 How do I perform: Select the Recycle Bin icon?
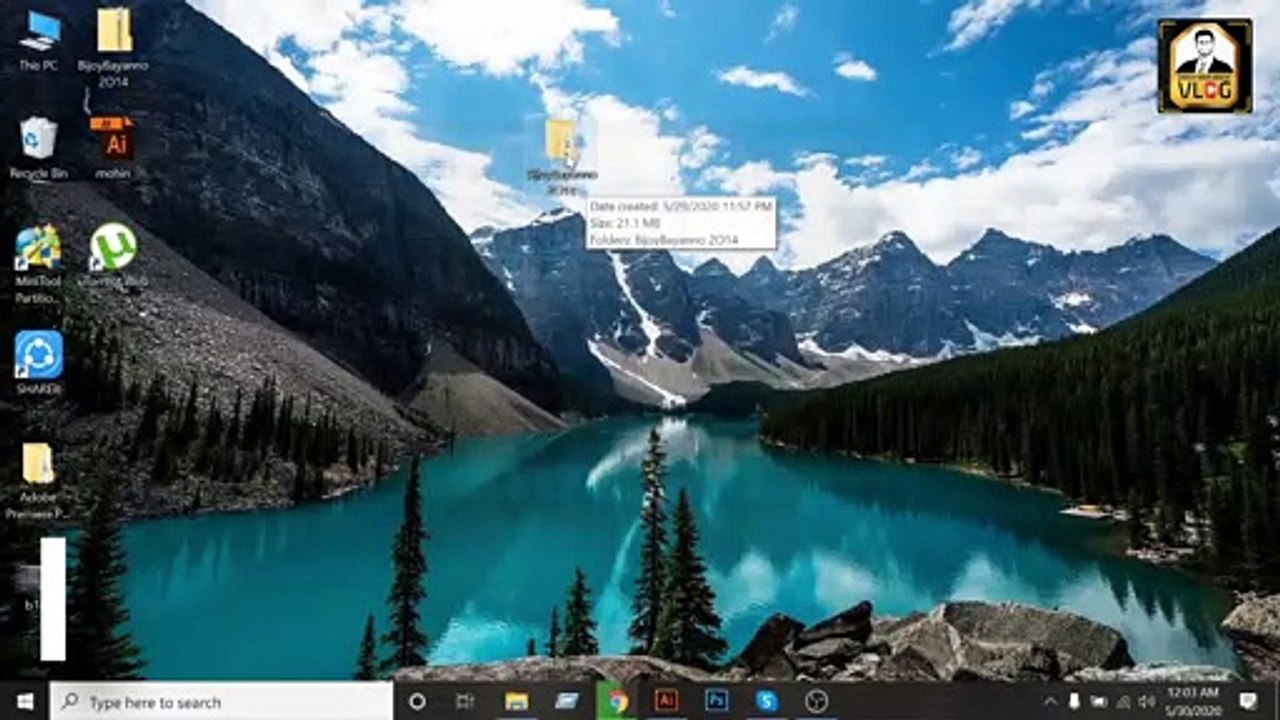pyautogui.click(x=38, y=146)
